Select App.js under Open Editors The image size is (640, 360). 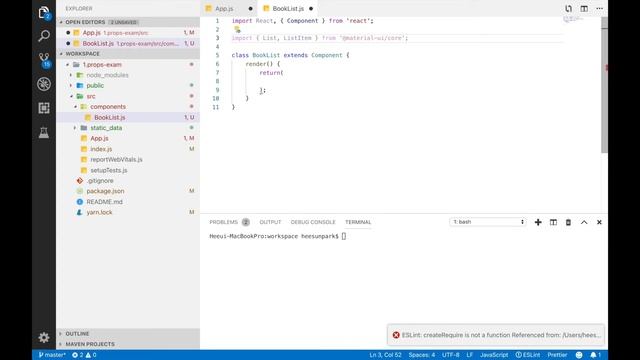tap(128, 33)
